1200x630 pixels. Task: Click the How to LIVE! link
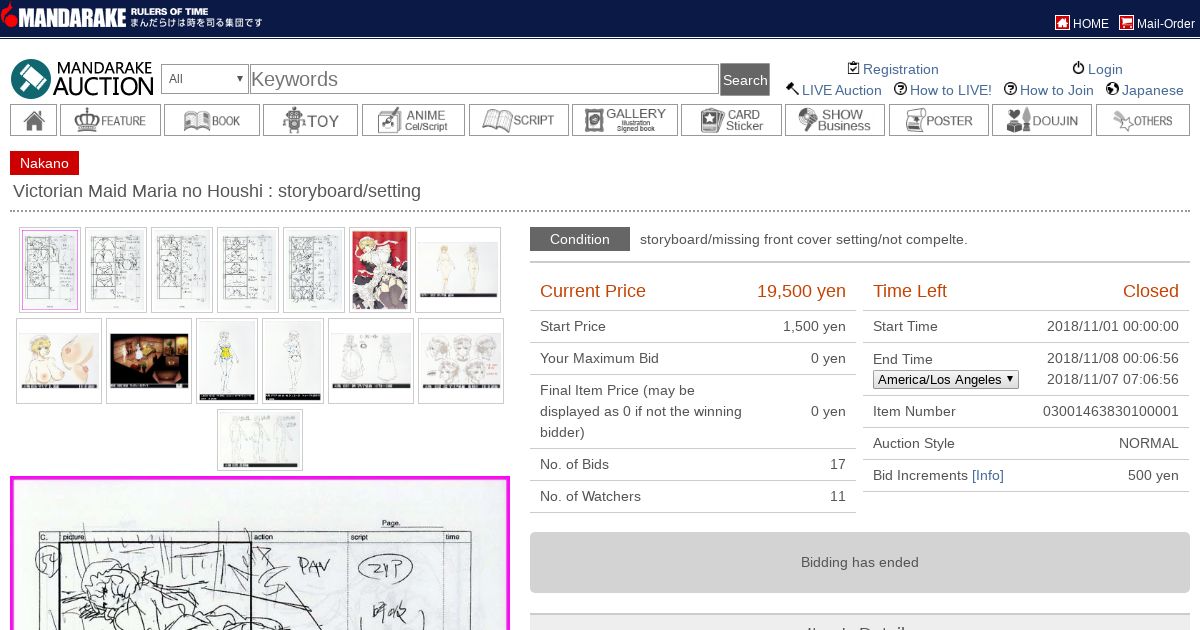951,90
